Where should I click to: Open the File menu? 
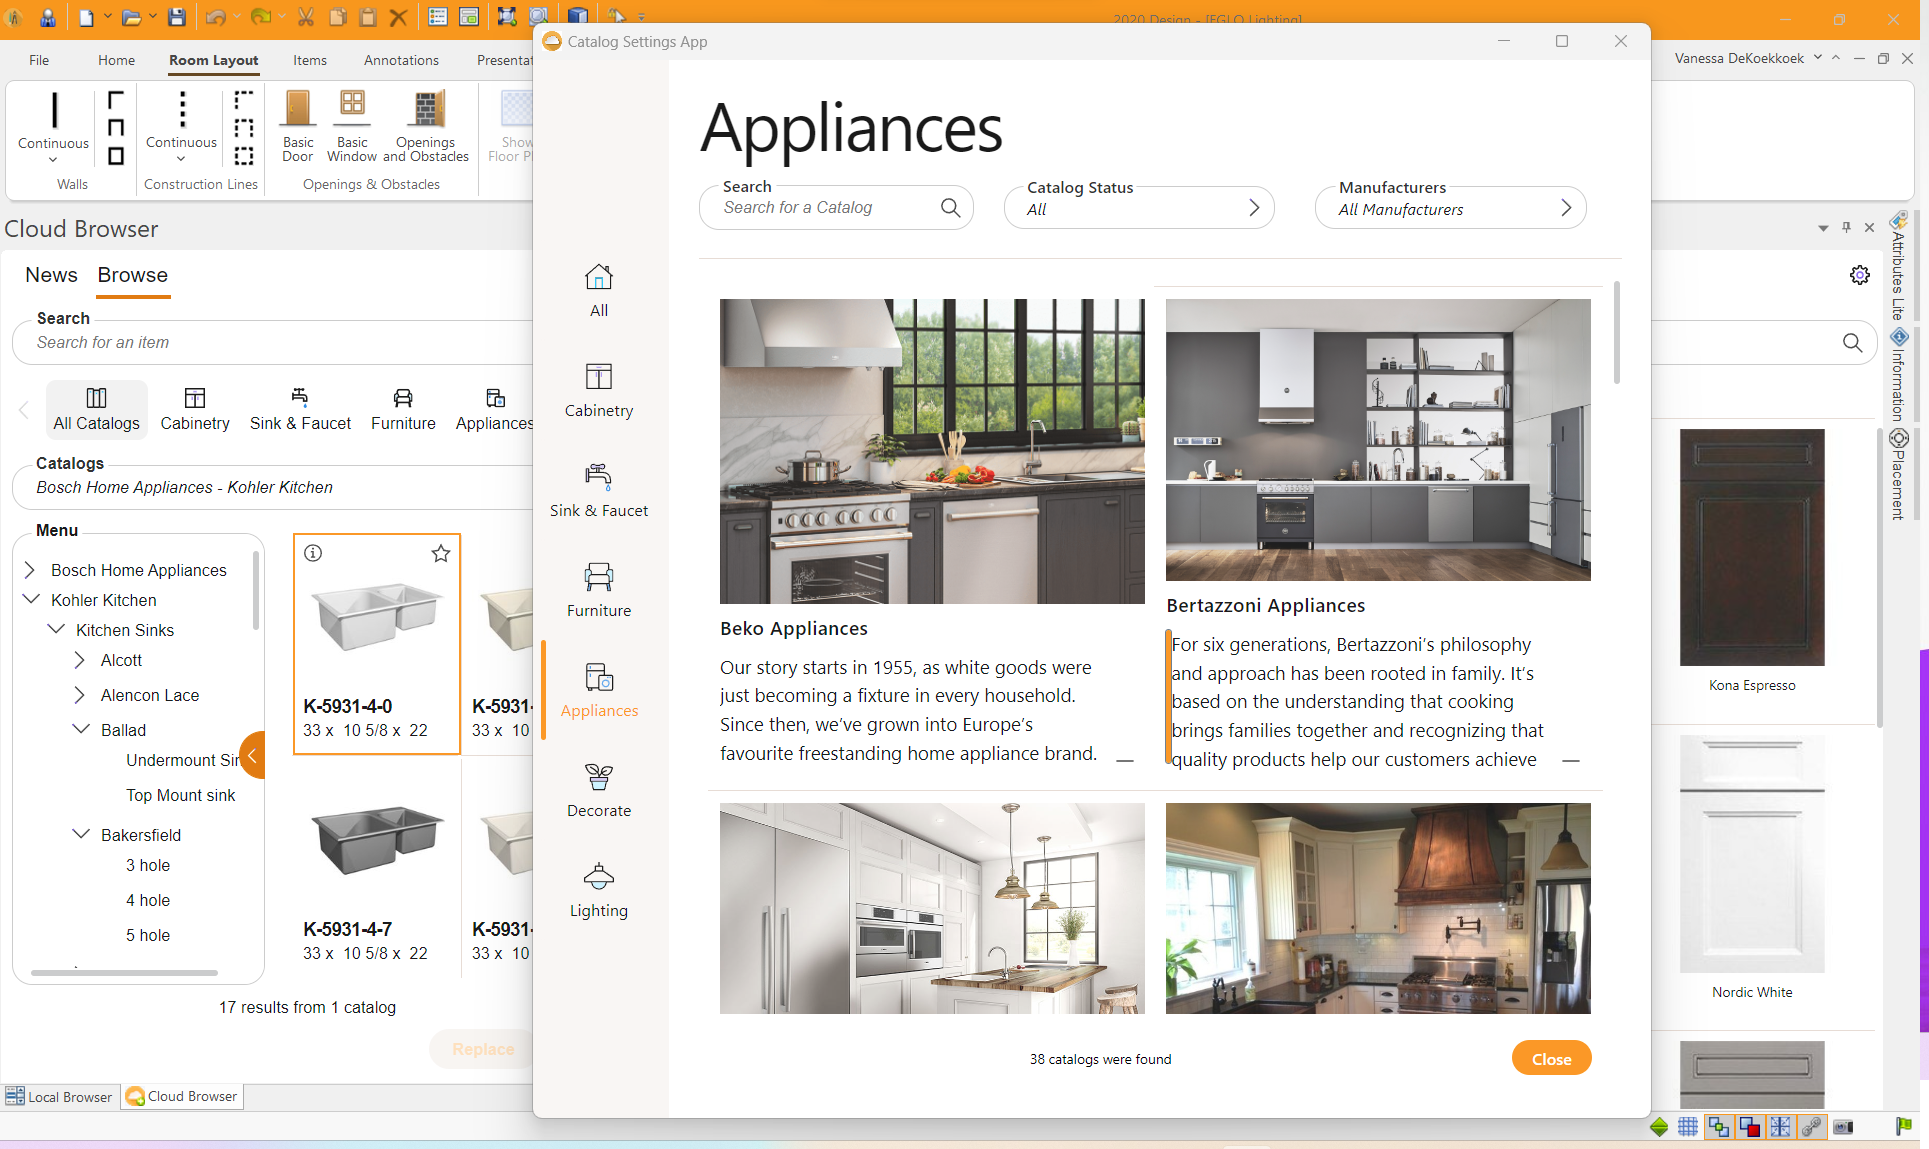(39, 60)
